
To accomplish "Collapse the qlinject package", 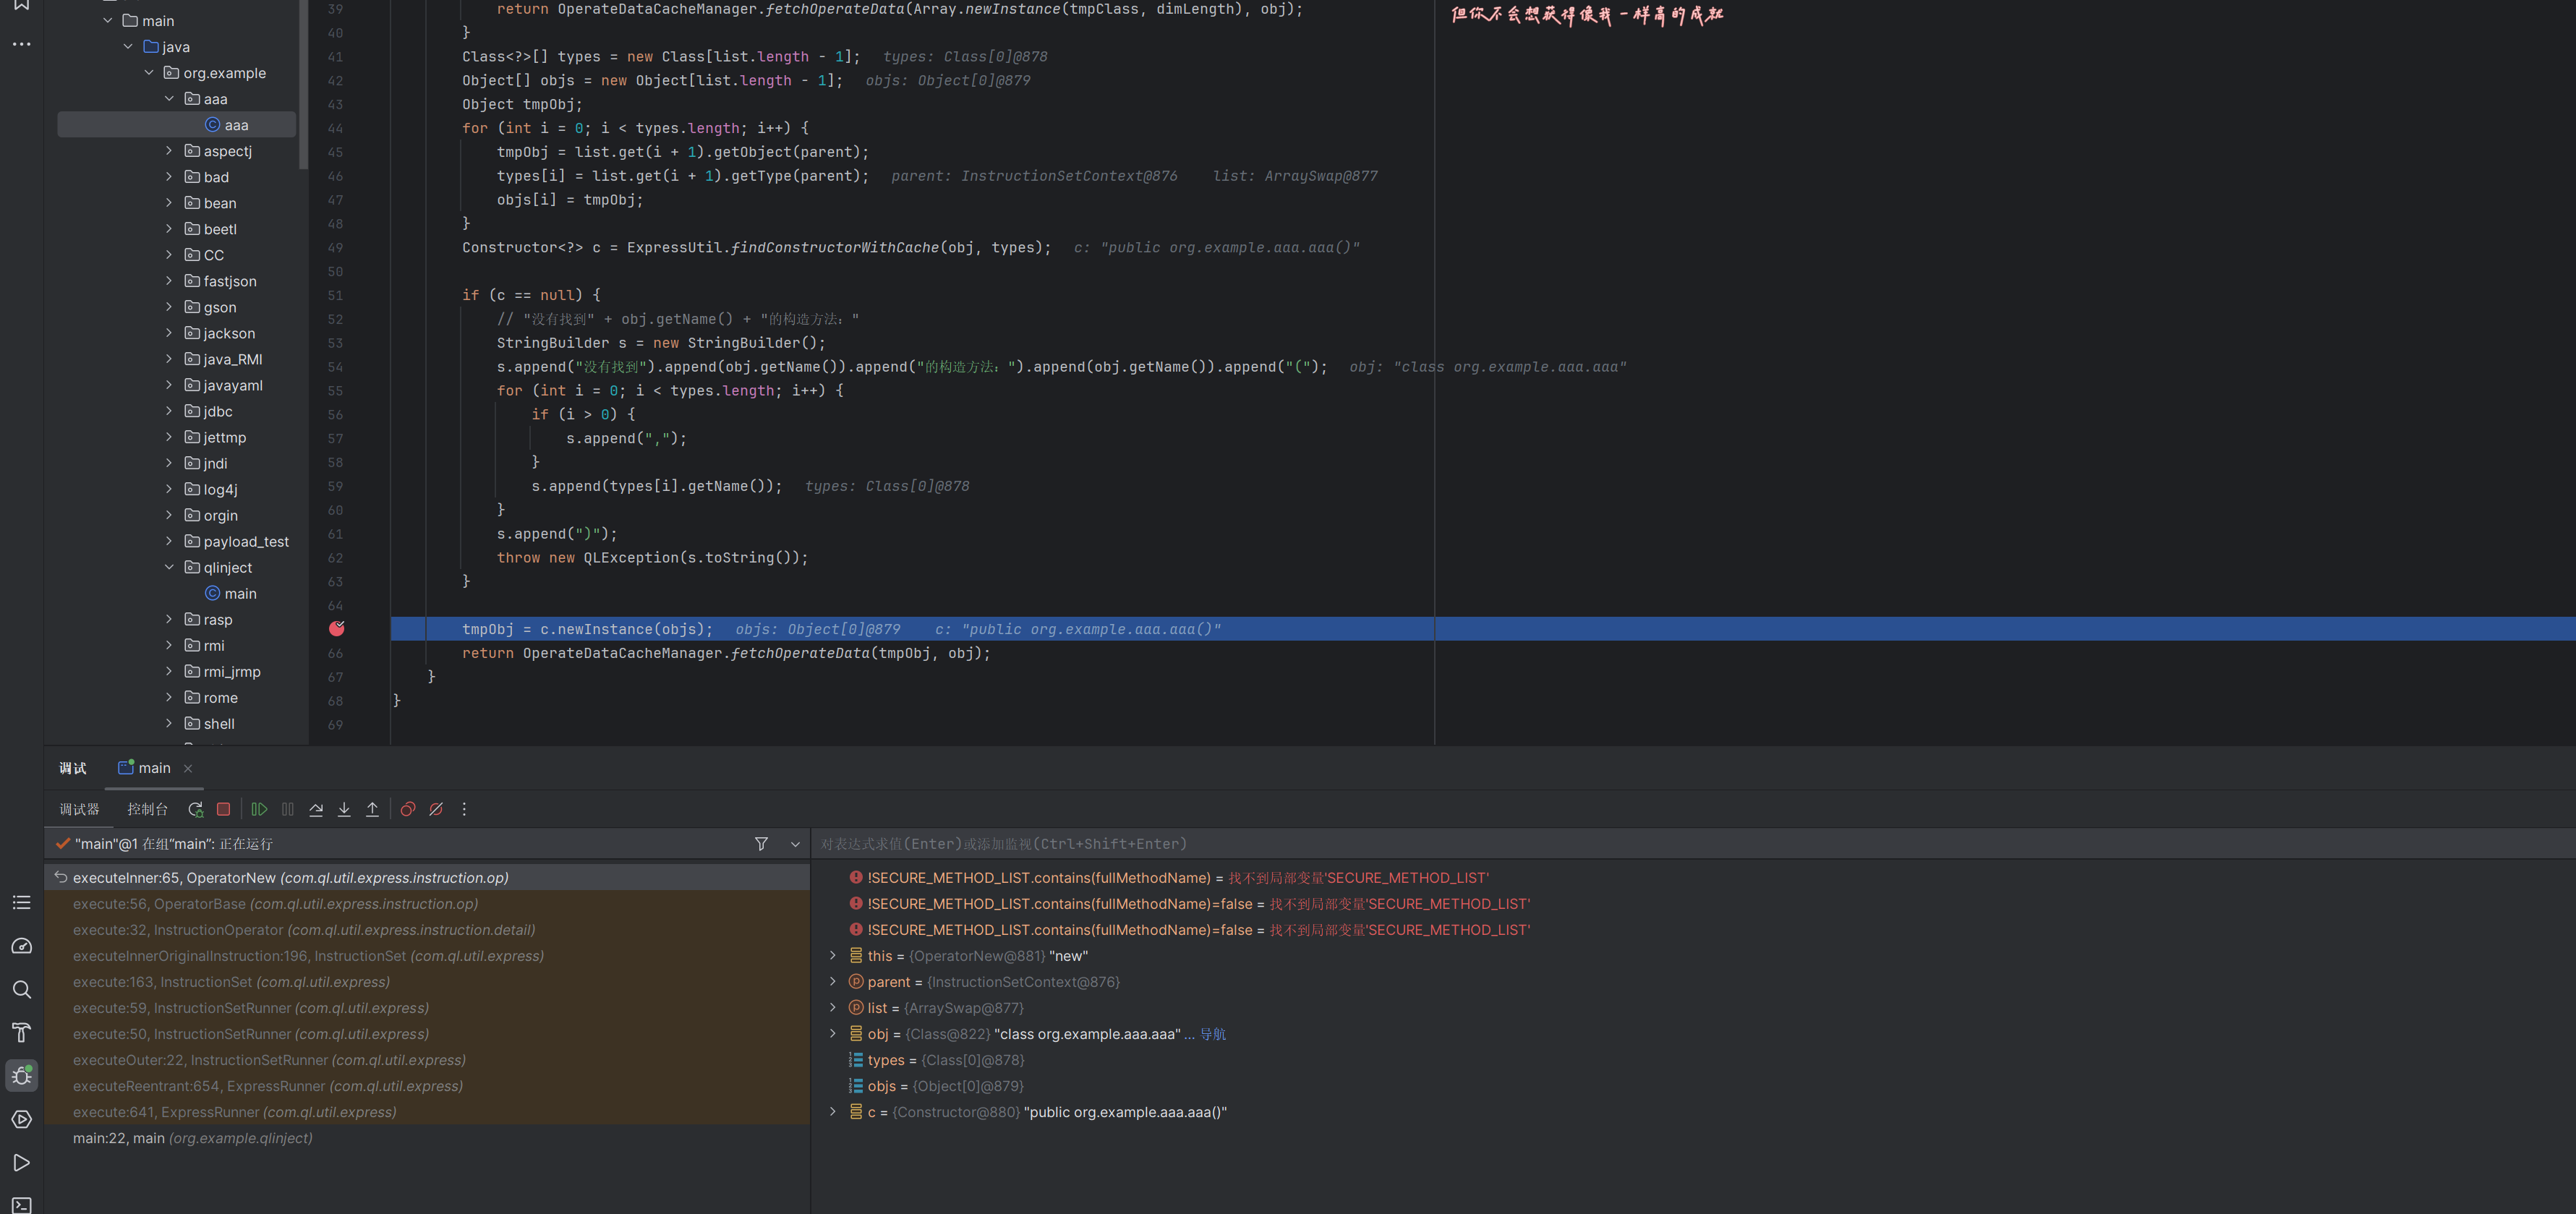I will (x=169, y=566).
